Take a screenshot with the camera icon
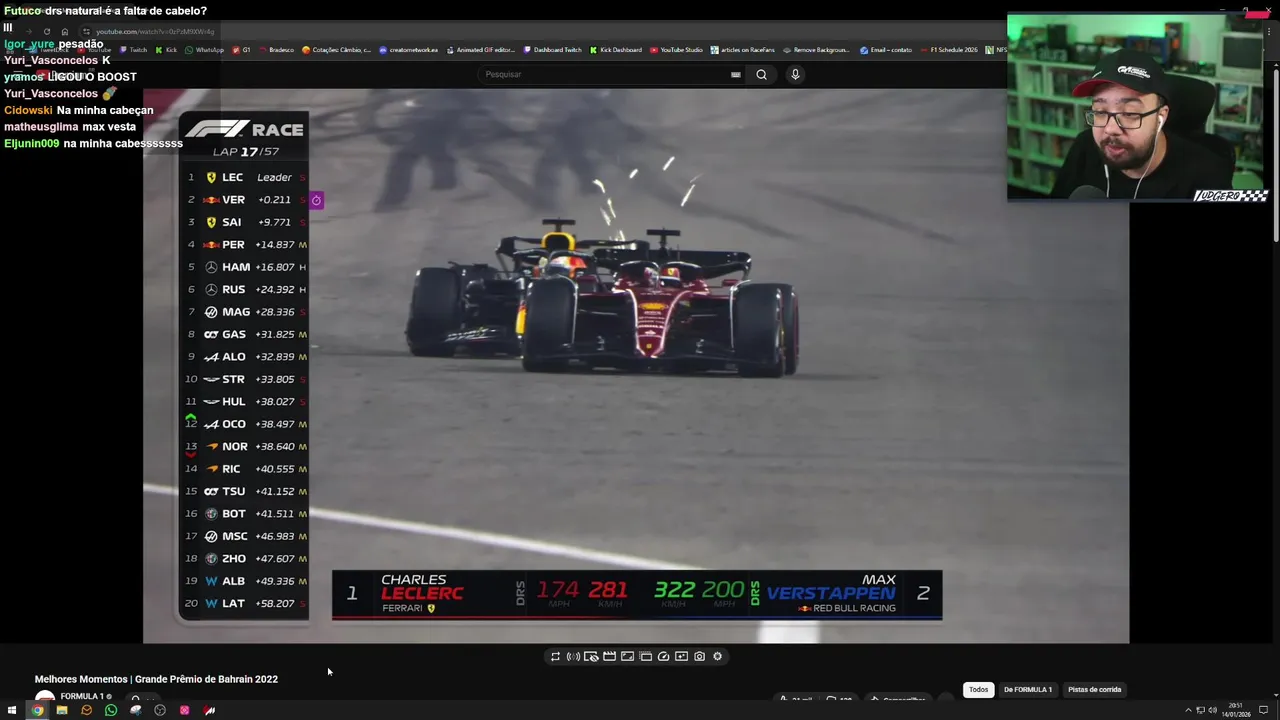The width and height of the screenshot is (1280, 720). tap(699, 657)
